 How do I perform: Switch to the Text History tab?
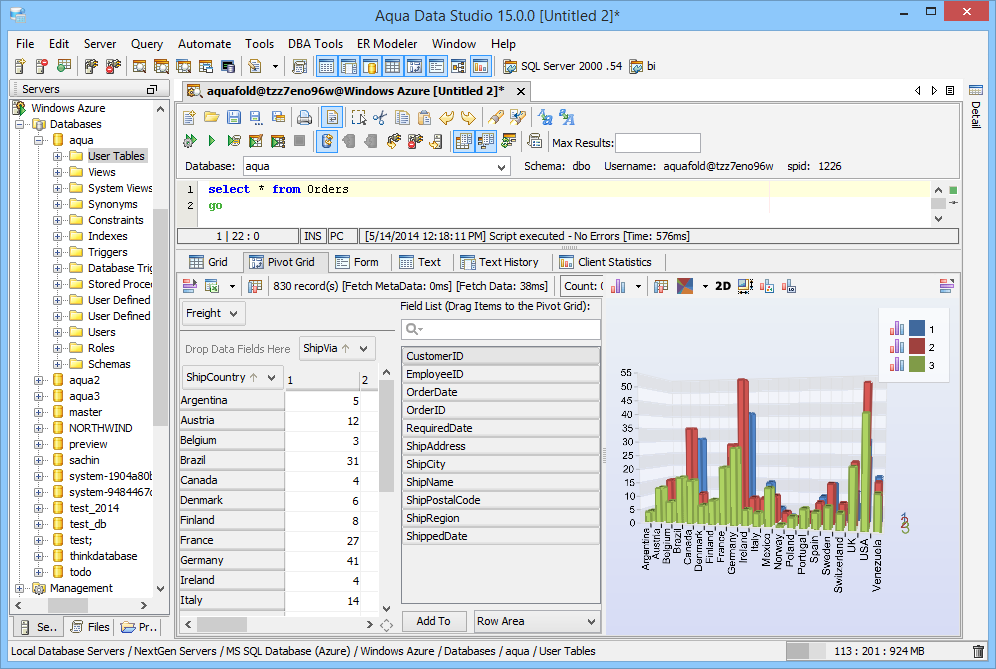pyautogui.click(x=500, y=262)
